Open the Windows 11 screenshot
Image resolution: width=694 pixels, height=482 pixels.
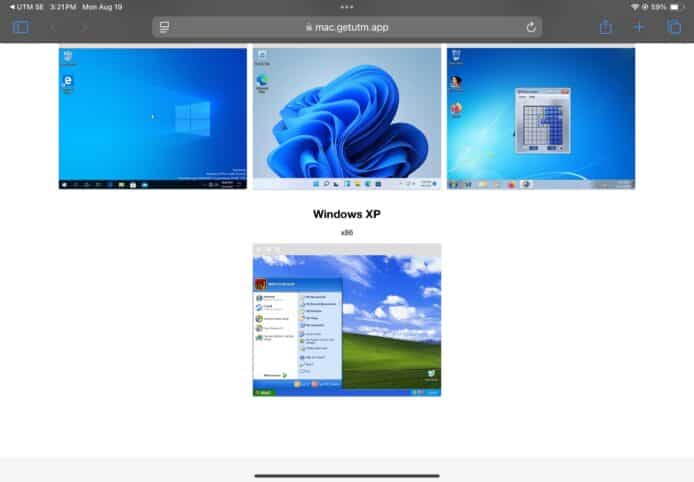pyautogui.click(x=347, y=118)
